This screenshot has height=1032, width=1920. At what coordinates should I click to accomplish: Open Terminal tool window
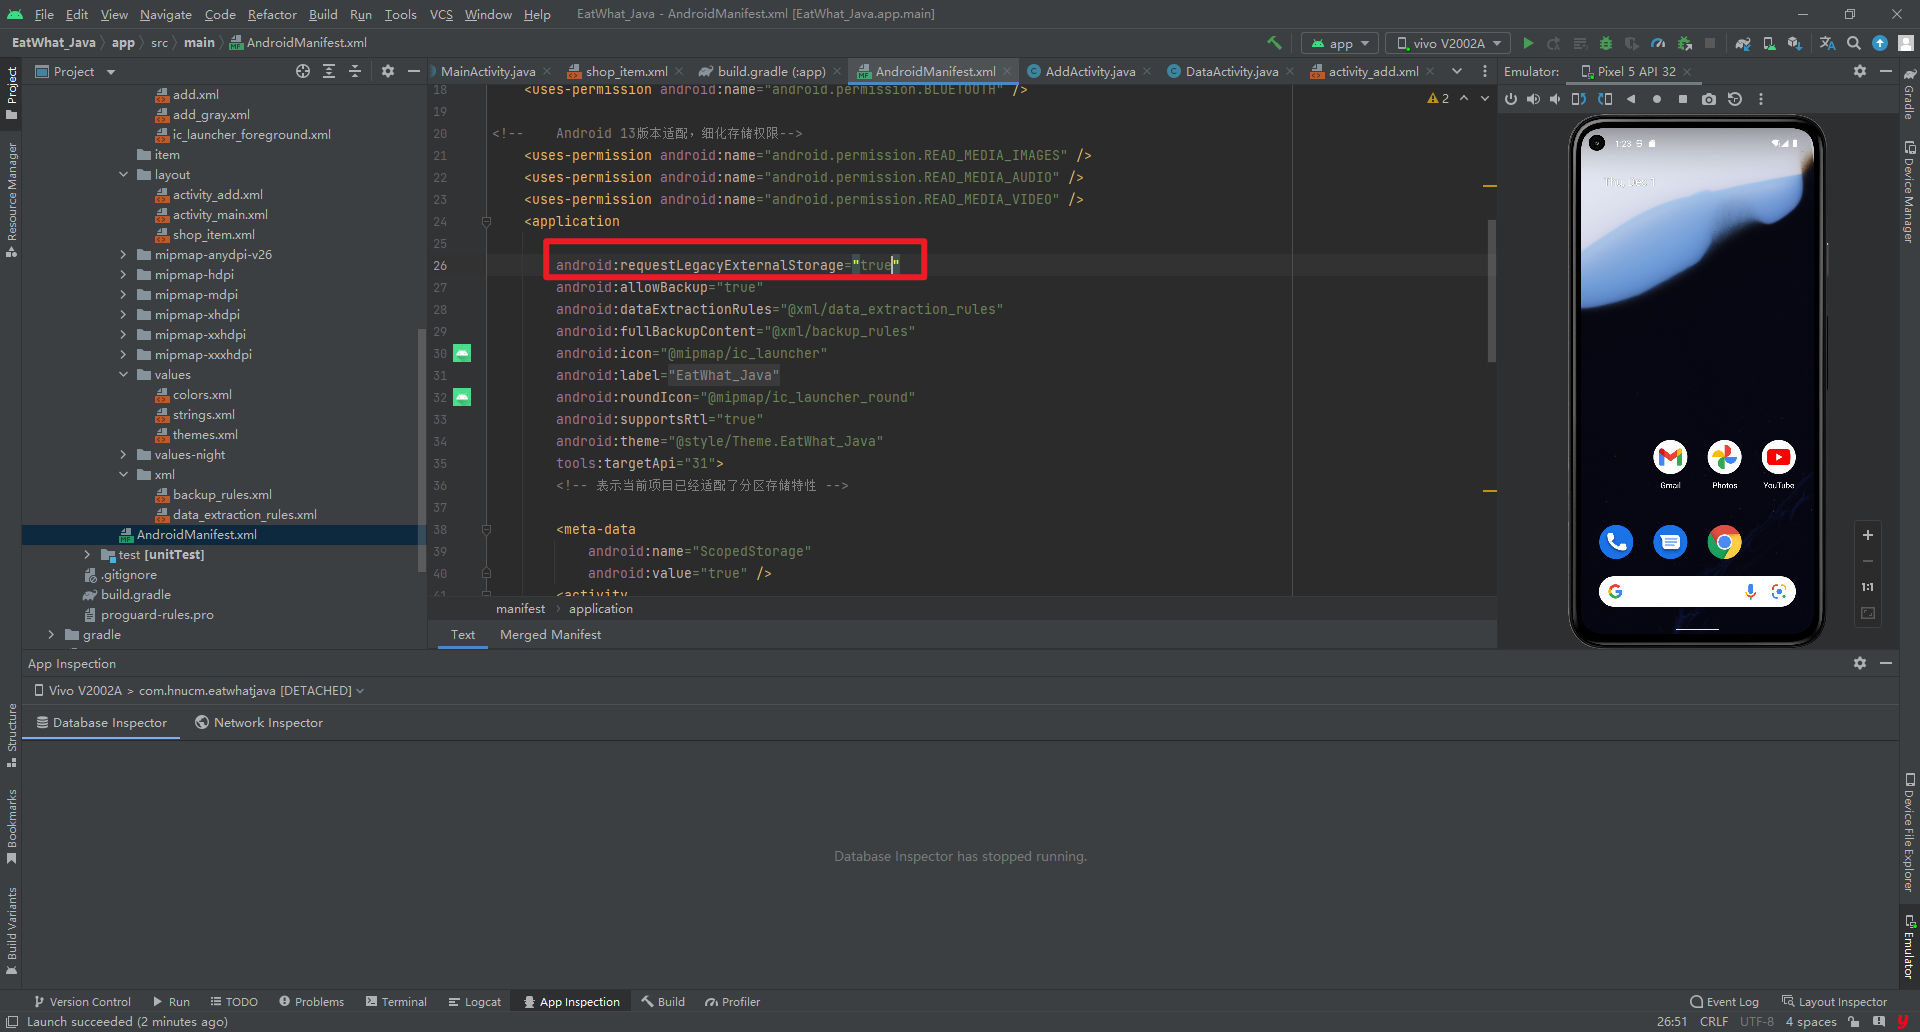(396, 1002)
